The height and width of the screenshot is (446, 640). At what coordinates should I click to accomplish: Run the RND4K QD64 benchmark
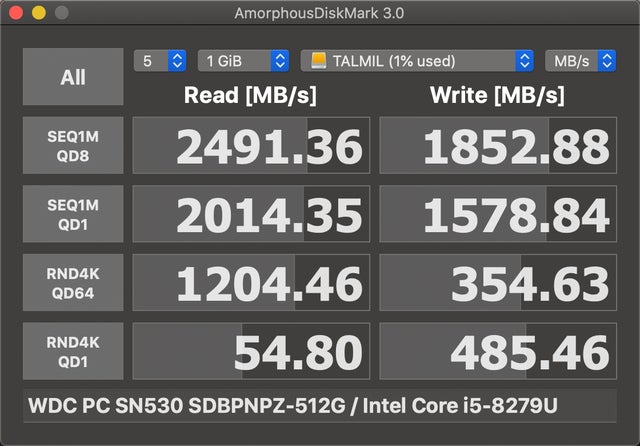73,282
